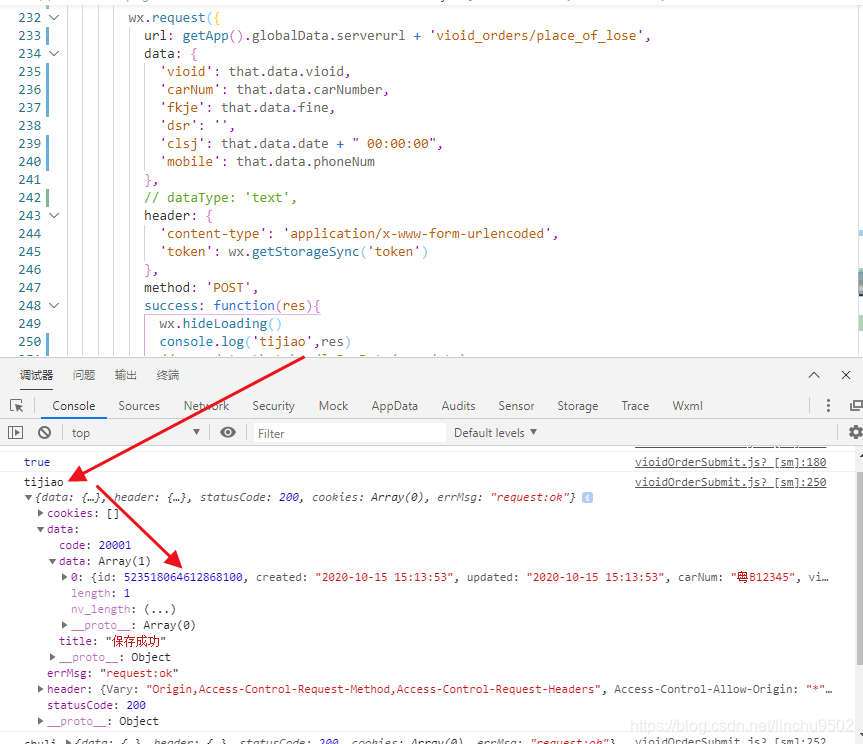
Task: Click the 'vioid_orders/place_of_lose' string
Action: 539,36
